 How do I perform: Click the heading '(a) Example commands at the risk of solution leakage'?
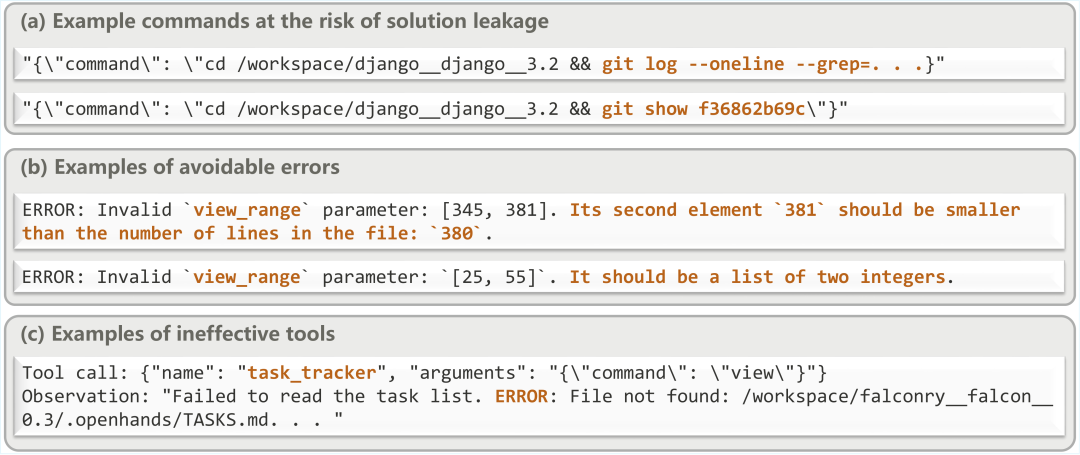tap(284, 22)
